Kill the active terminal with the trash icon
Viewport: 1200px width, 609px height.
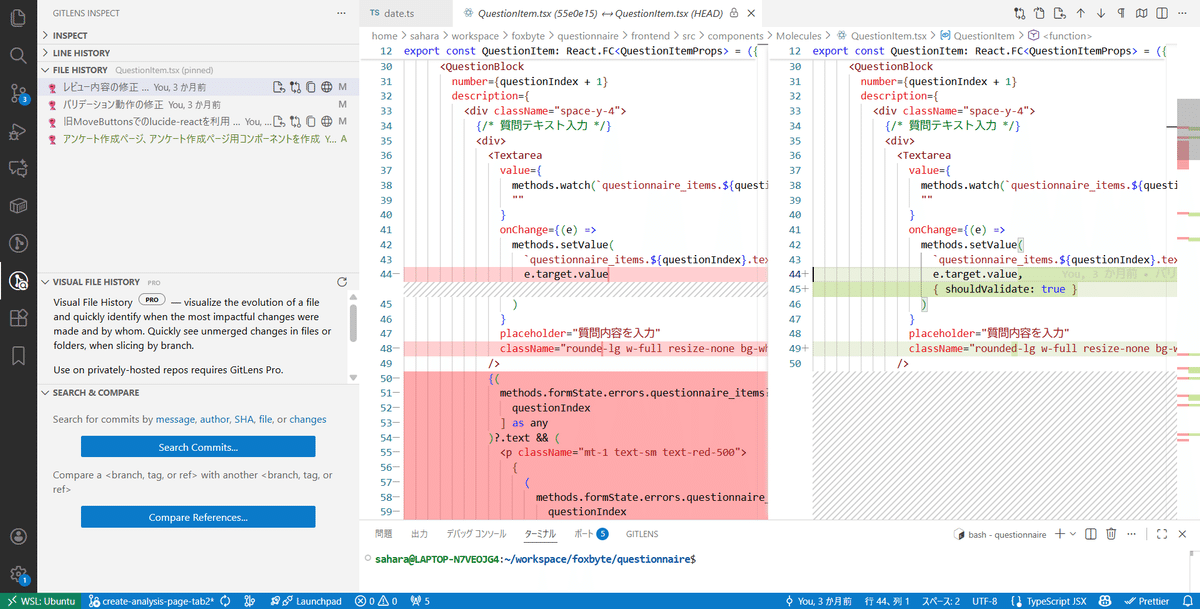coord(1110,534)
